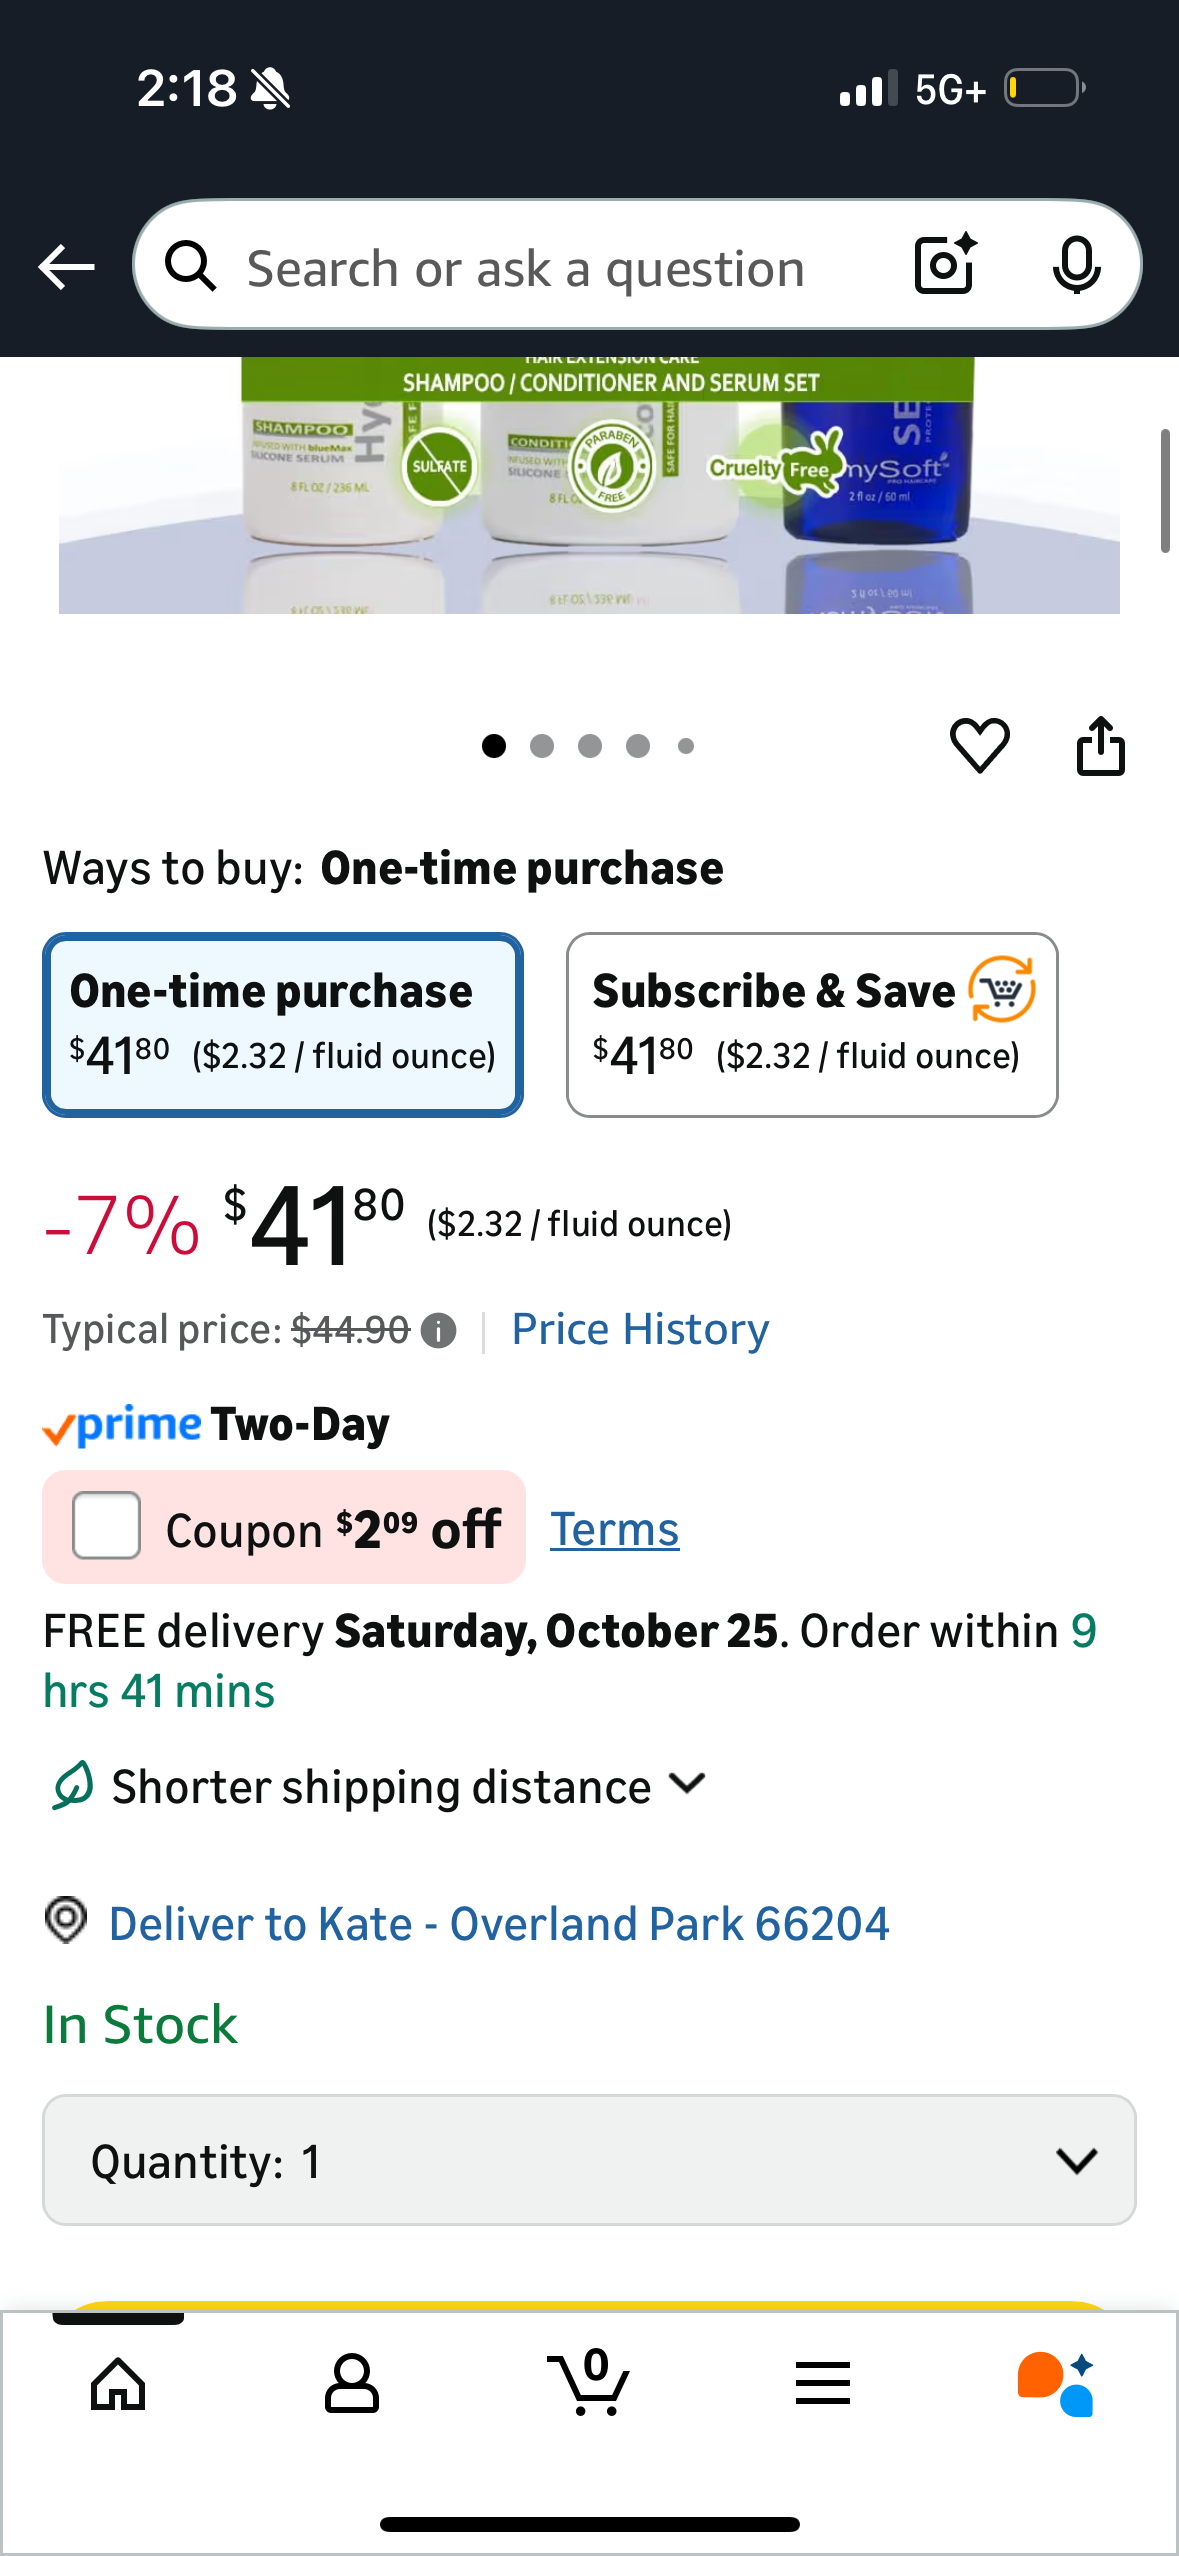Open coupon Terms link
The image size is (1179, 2556).
tap(614, 1529)
